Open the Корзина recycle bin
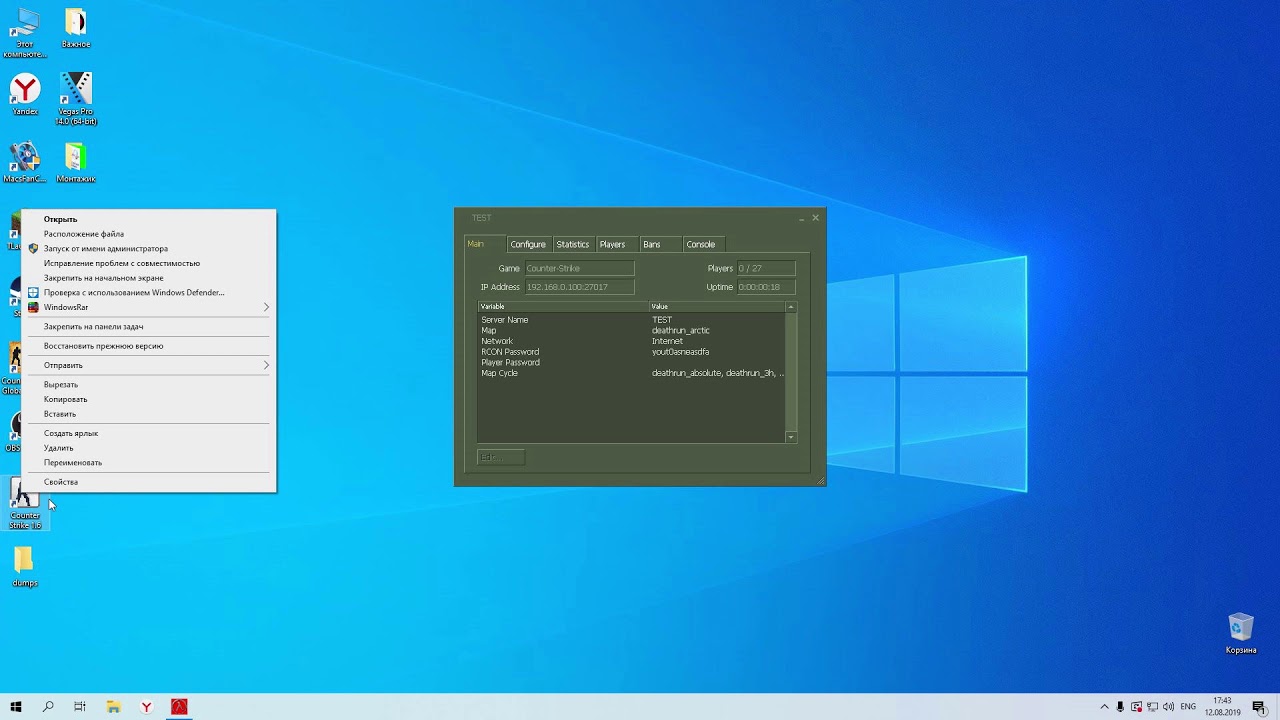 (1241, 632)
